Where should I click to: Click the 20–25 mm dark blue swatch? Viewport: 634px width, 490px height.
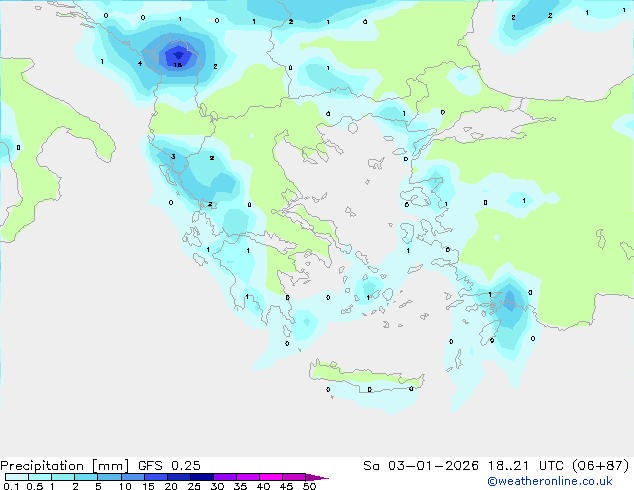178,477
